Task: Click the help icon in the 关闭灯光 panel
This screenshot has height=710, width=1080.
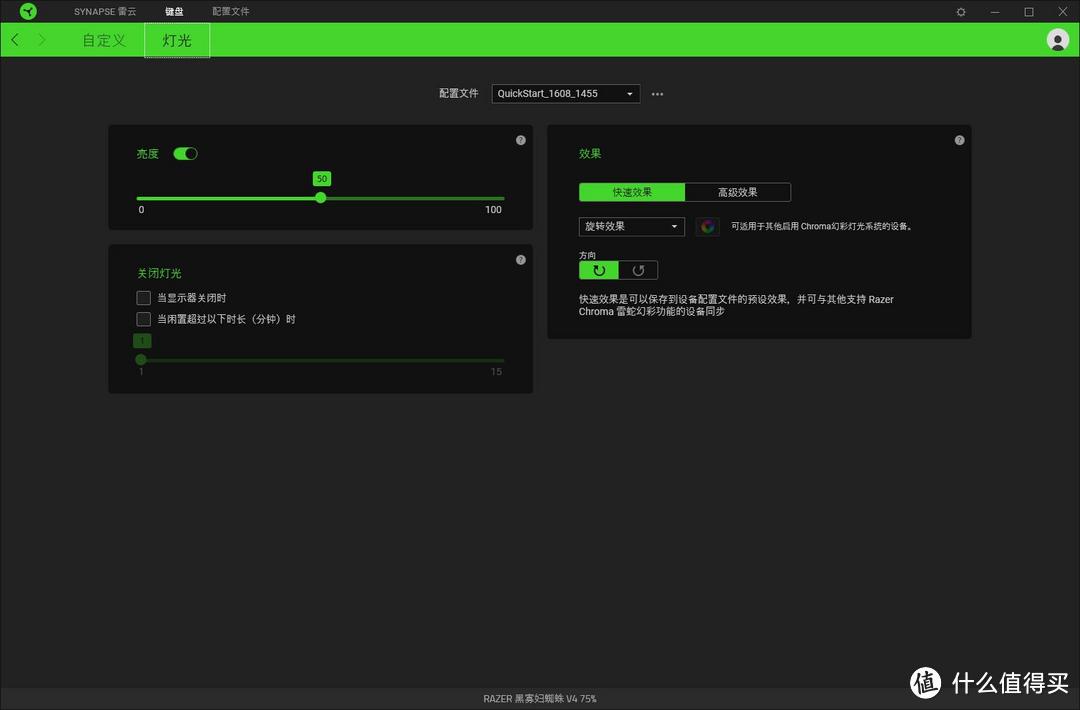Action: pos(521,260)
